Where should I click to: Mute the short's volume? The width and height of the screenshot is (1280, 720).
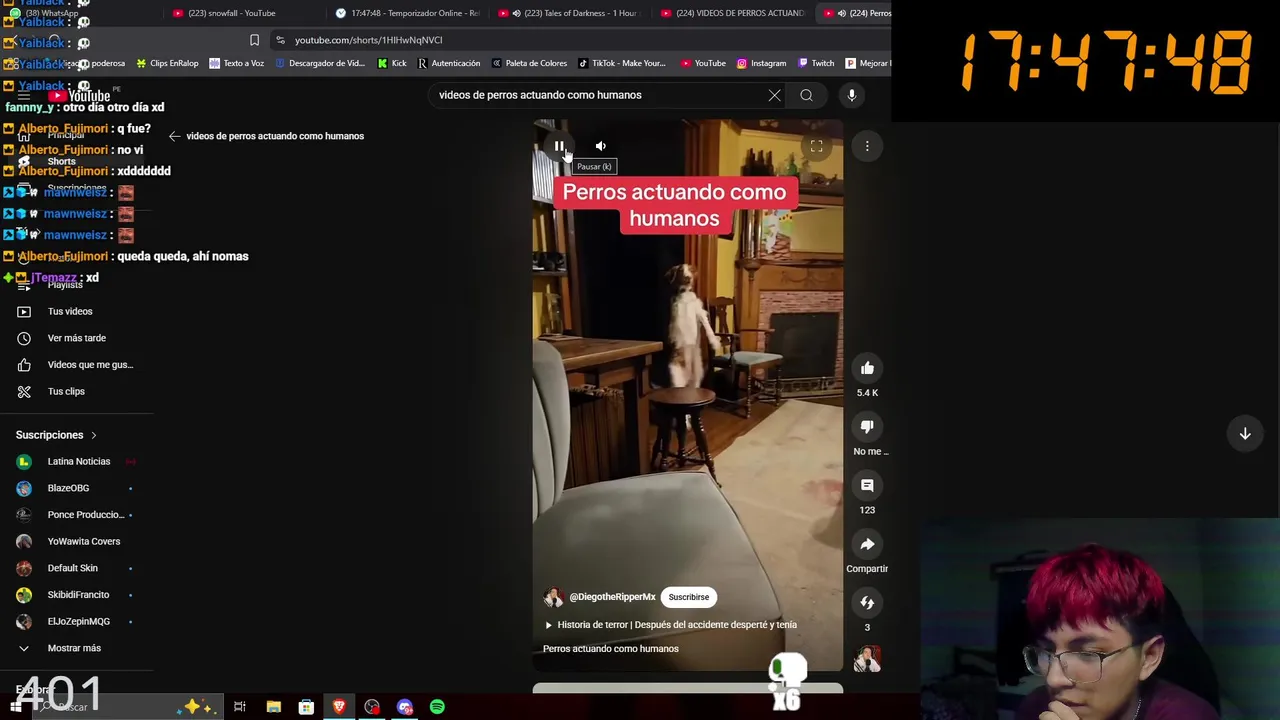600,146
